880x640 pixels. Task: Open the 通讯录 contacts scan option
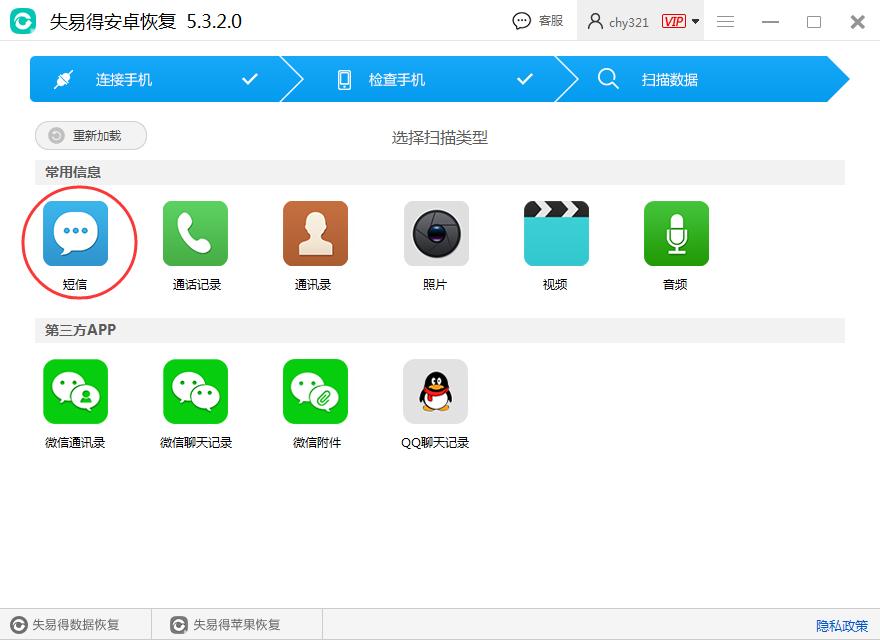315,232
